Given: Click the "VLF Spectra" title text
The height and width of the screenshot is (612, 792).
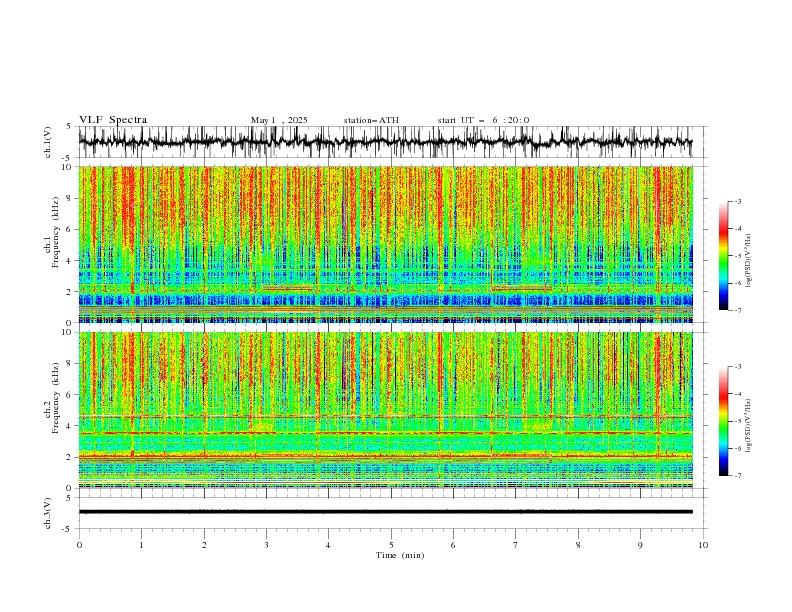Looking at the screenshot, I should coord(113,120).
